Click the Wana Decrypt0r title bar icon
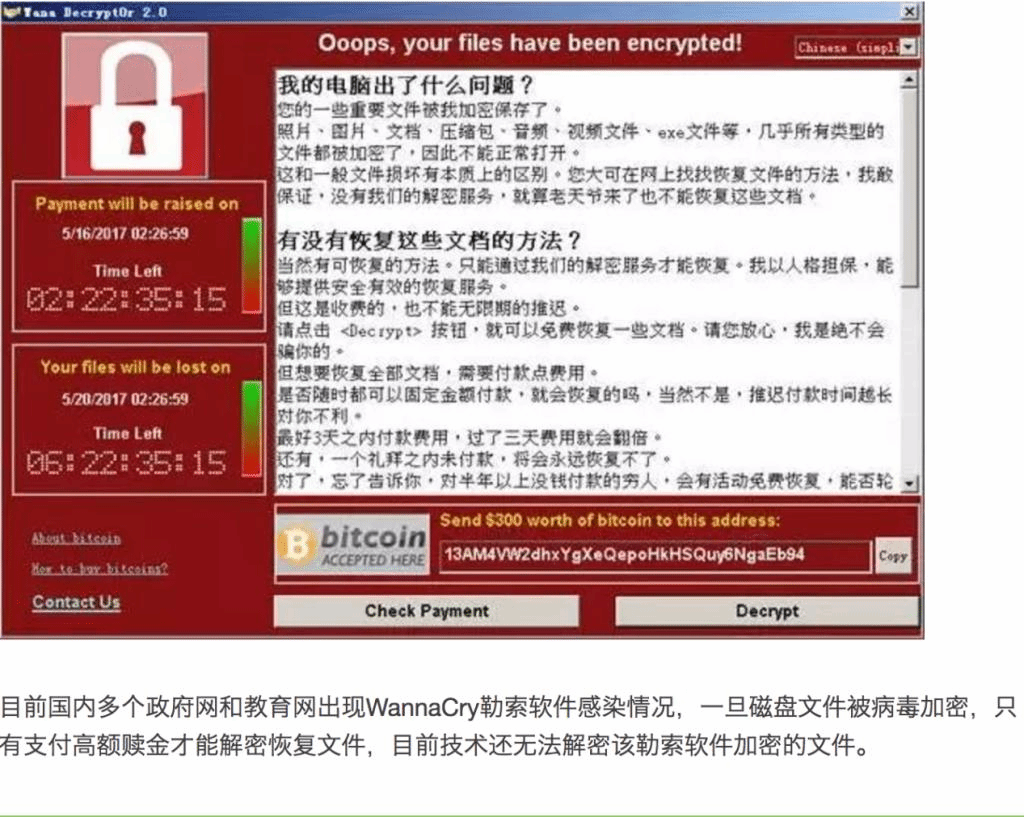1024x817 pixels. click(11, 12)
